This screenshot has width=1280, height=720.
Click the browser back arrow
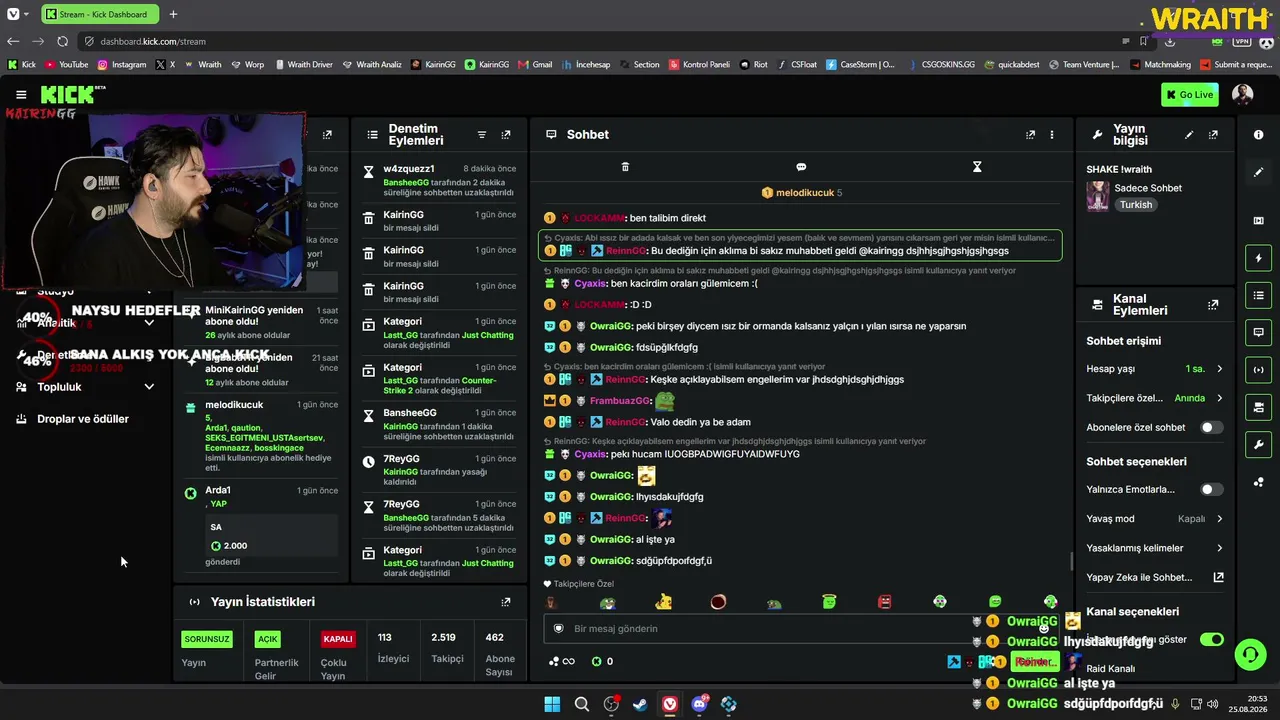pyautogui.click(x=13, y=41)
